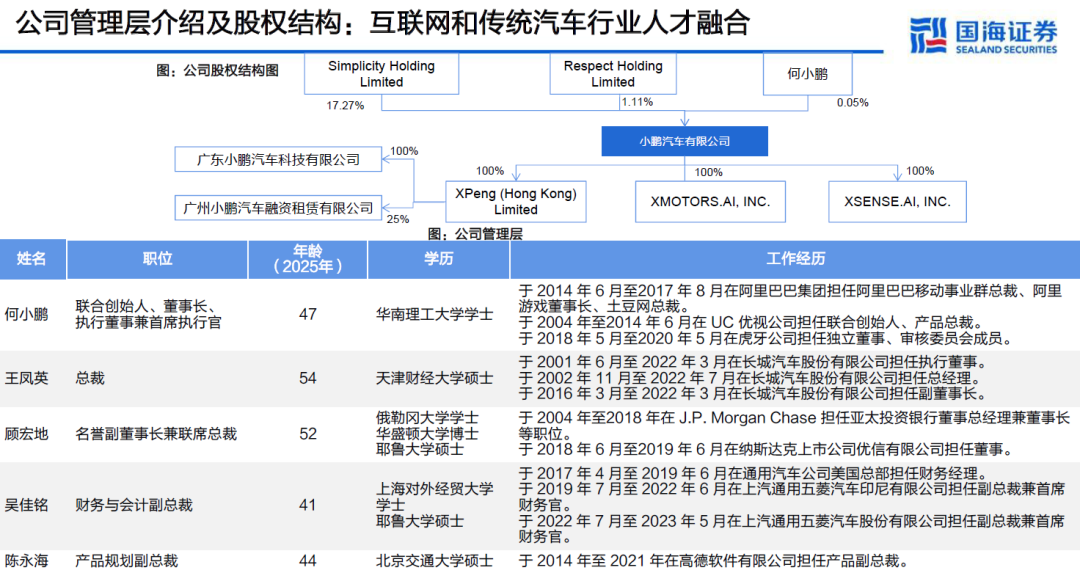Viewport: 1080px width, 573px height.
Task: Click the blue 小鹏汽车有限公司 box
Action: point(685,141)
